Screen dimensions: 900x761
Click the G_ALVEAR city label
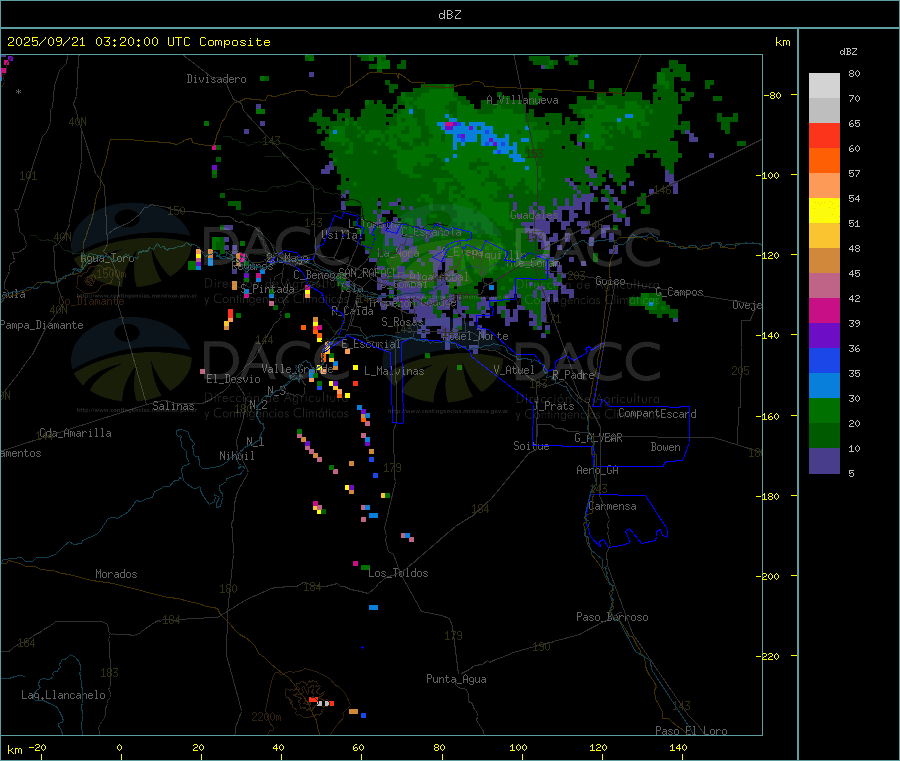(598, 438)
